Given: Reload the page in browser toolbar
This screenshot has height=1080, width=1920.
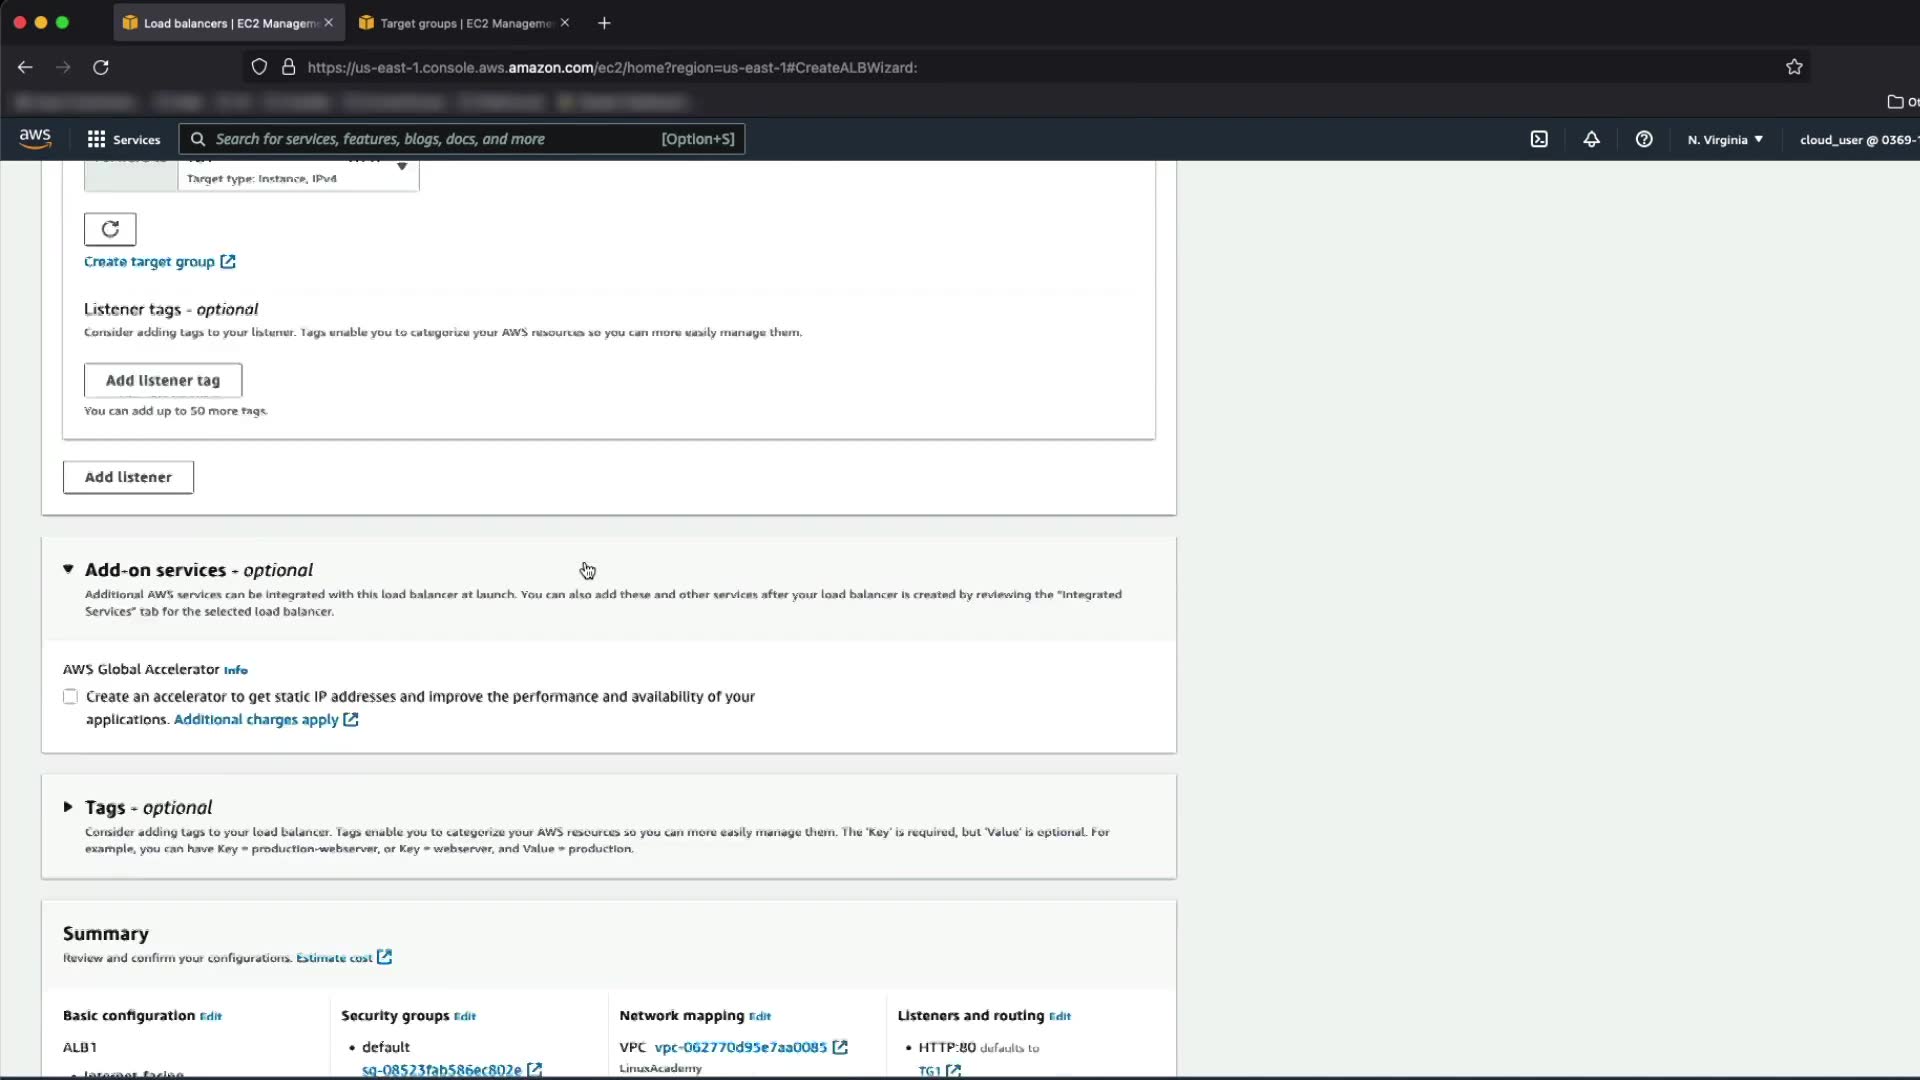Looking at the screenshot, I should [x=101, y=67].
